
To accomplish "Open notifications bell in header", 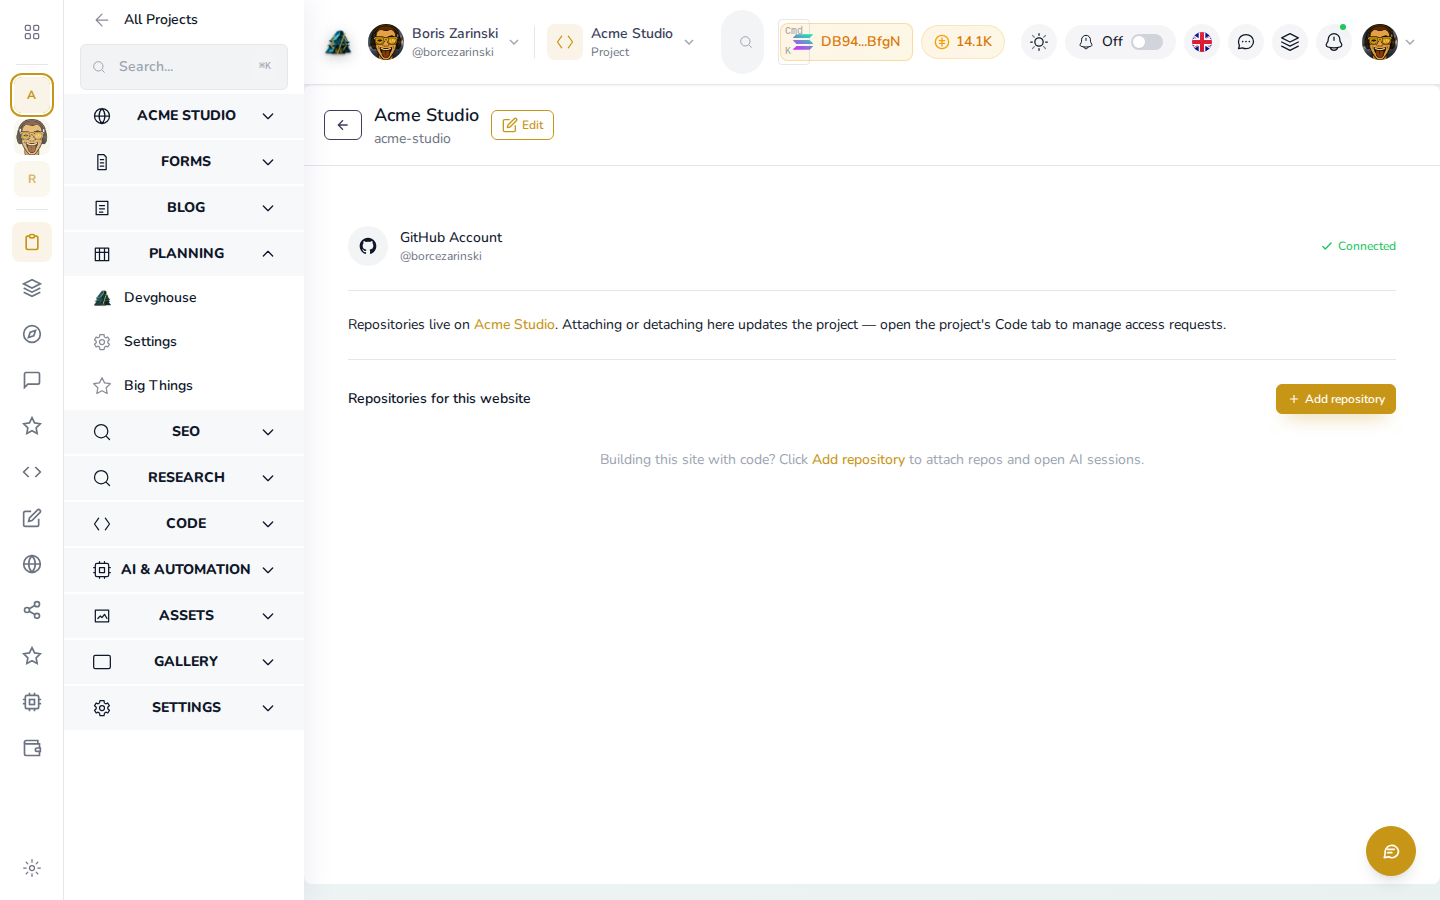I will [1334, 42].
